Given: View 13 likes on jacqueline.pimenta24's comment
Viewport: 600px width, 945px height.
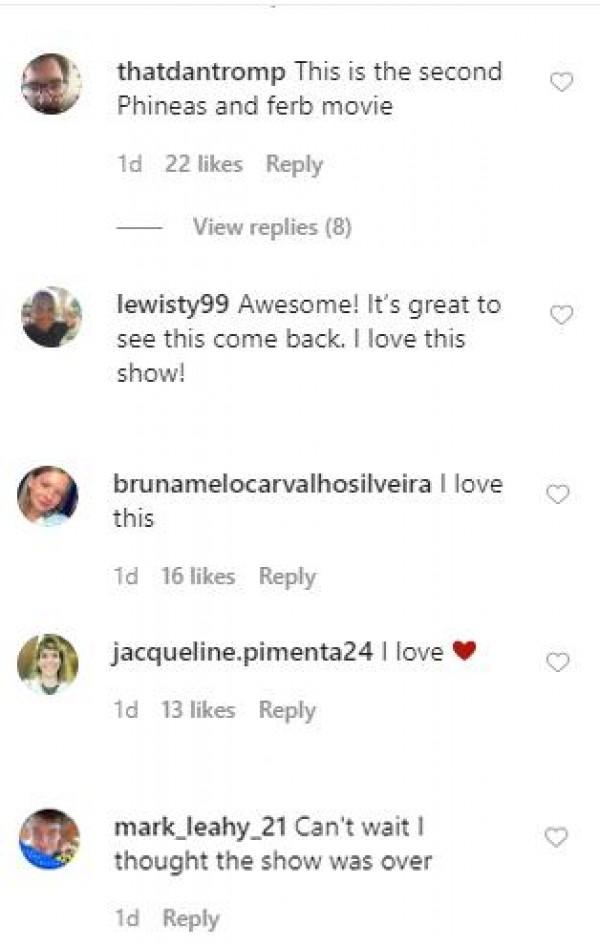Looking at the screenshot, I should (198, 710).
